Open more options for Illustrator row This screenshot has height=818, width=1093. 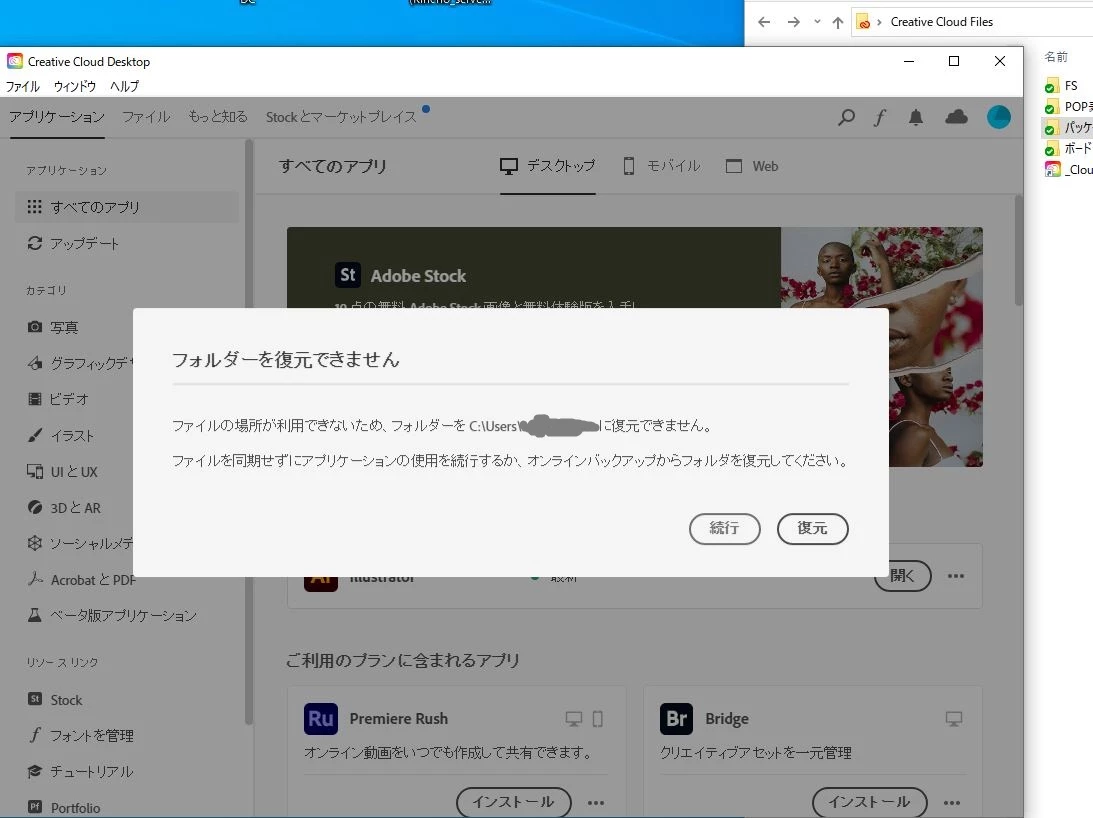point(956,576)
